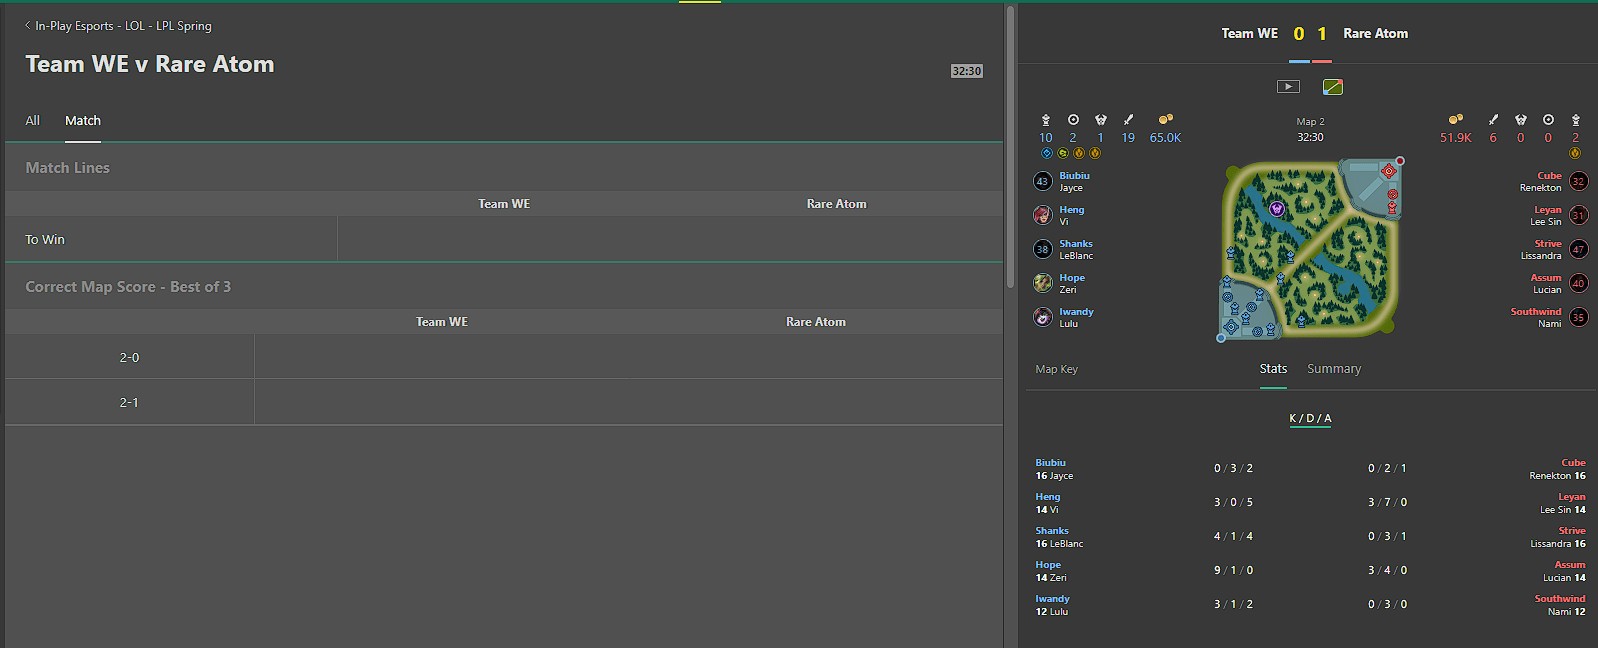Click Rare Atom's 51.9K gold value
This screenshot has width=1598, height=648.
tap(1456, 138)
